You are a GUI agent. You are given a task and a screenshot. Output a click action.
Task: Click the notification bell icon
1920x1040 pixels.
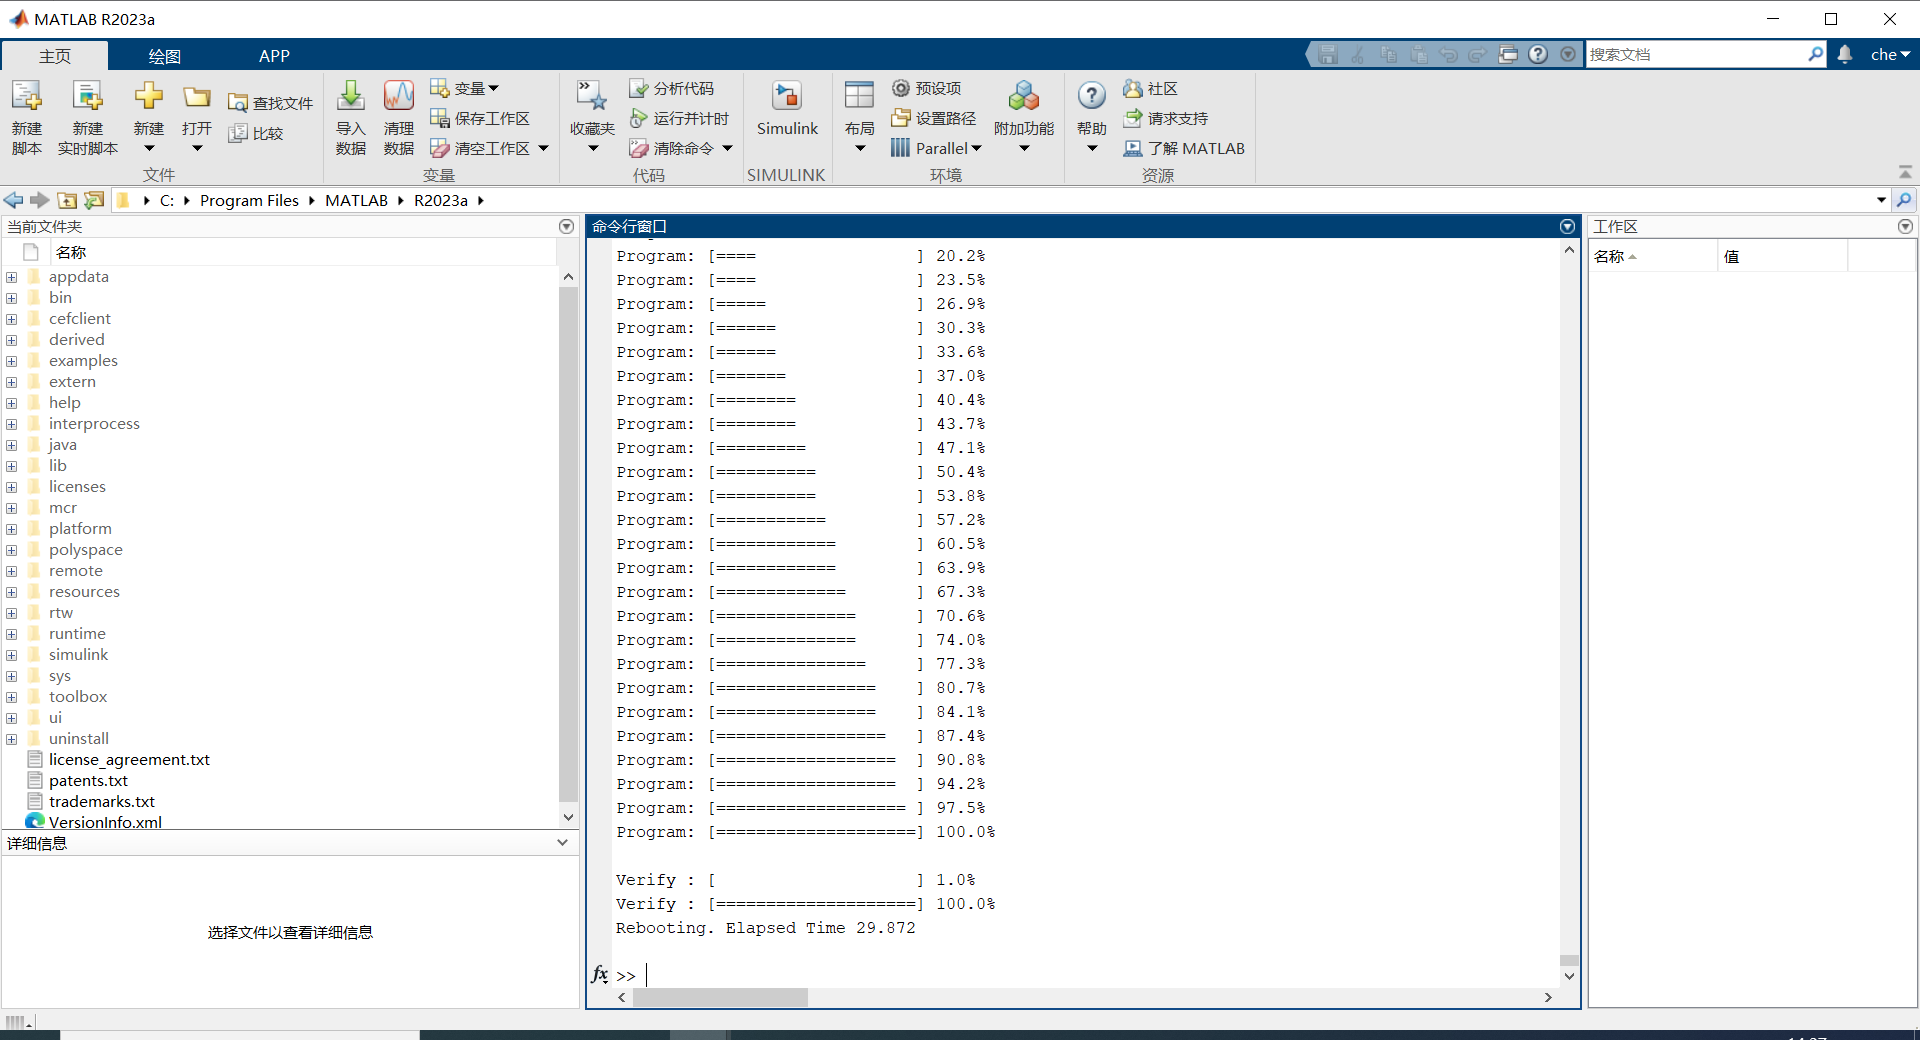pos(1845,55)
